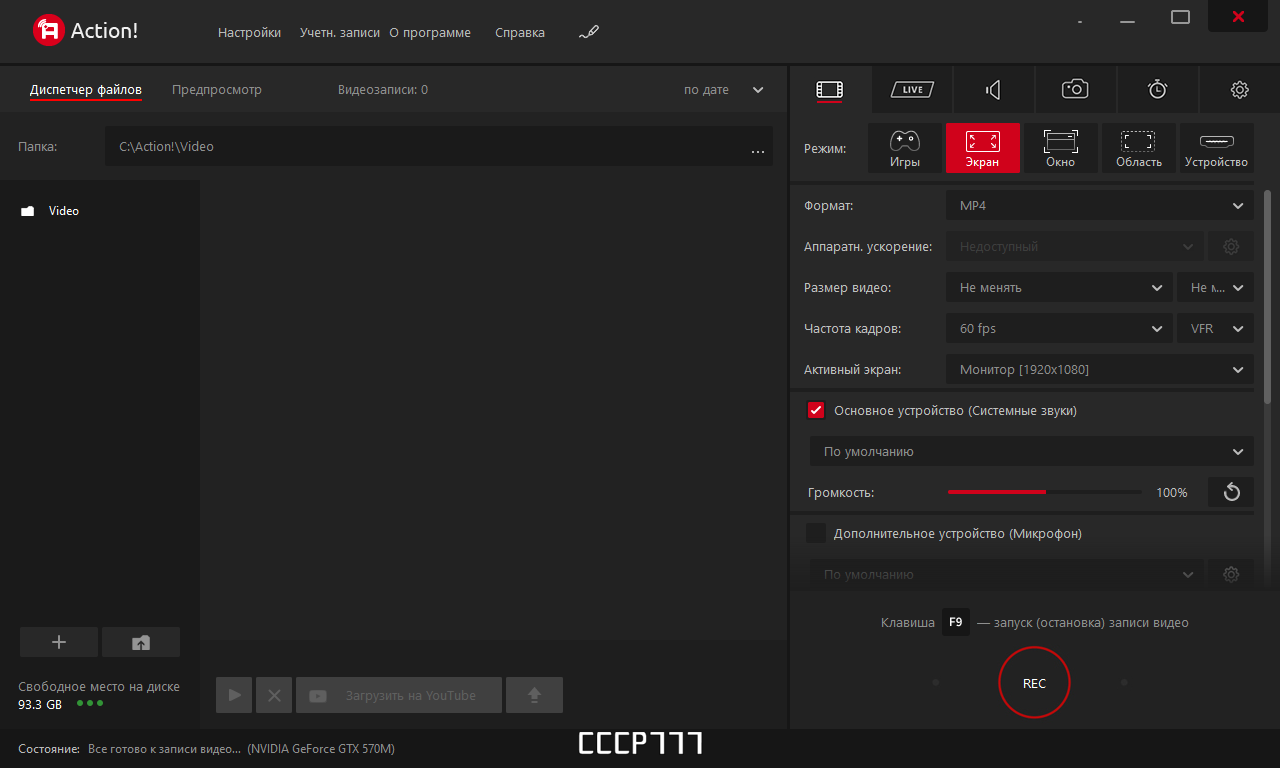Open the Формат dropdown showing MP4
Image resolution: width=1280 pixels, height=768 pixels.
1099,205
